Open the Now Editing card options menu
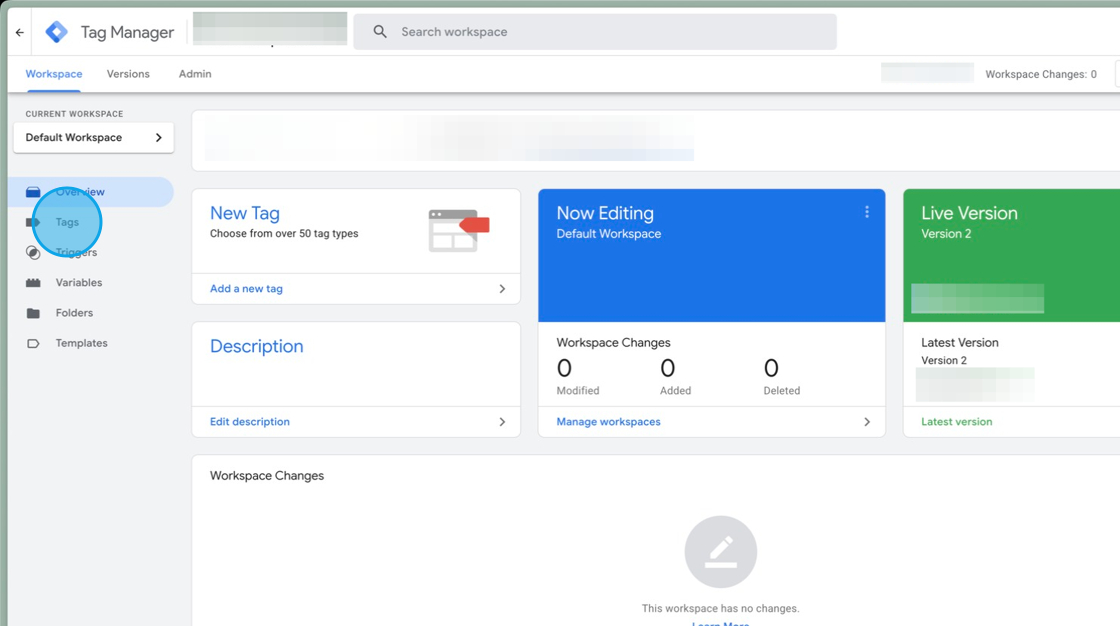Screen dimensions: 1120x626 (x=866, y=212)
